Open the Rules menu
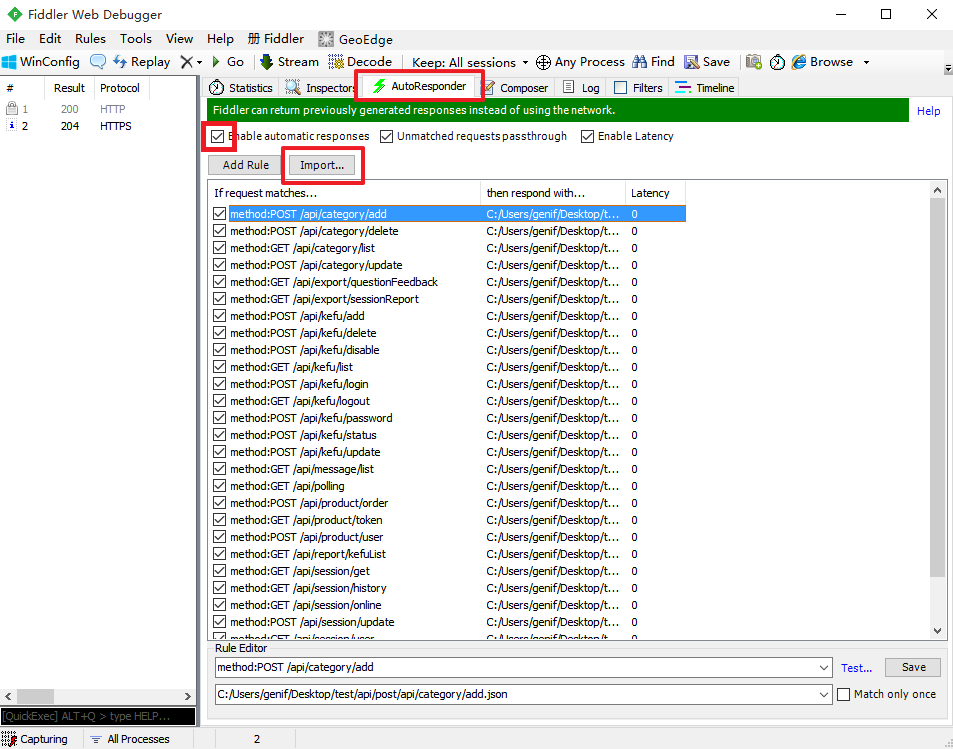The image size is (953, 749). [91, 39]
